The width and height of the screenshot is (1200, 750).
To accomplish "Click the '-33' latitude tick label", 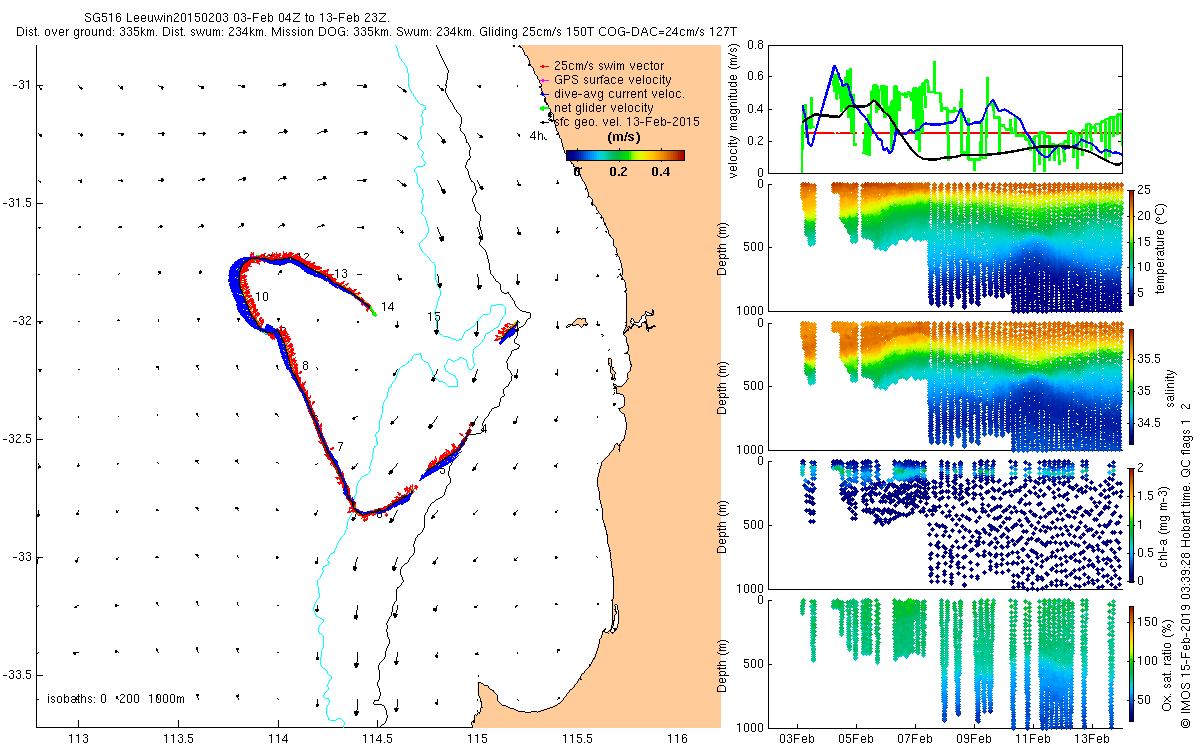I will [x=24, y=557].
